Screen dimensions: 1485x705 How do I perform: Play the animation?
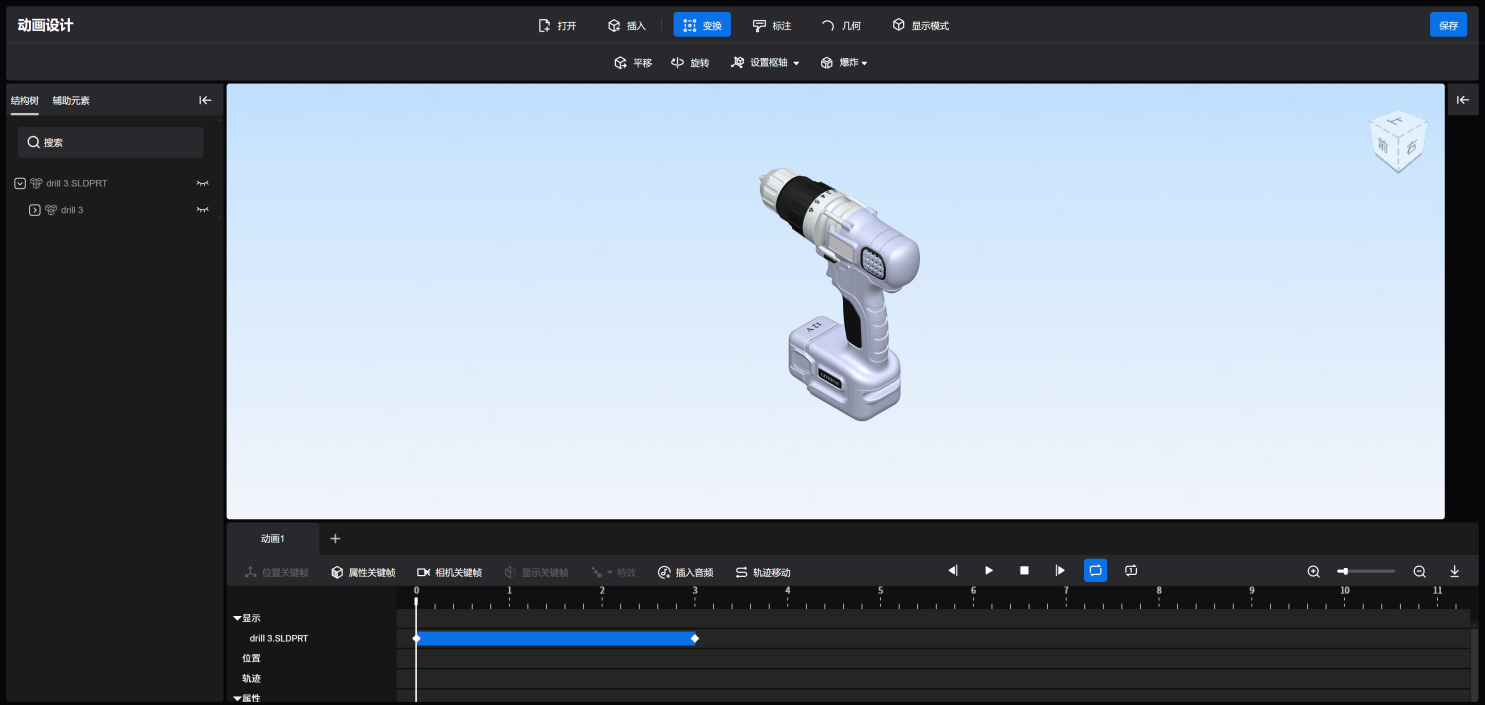[x=989, y=570]
